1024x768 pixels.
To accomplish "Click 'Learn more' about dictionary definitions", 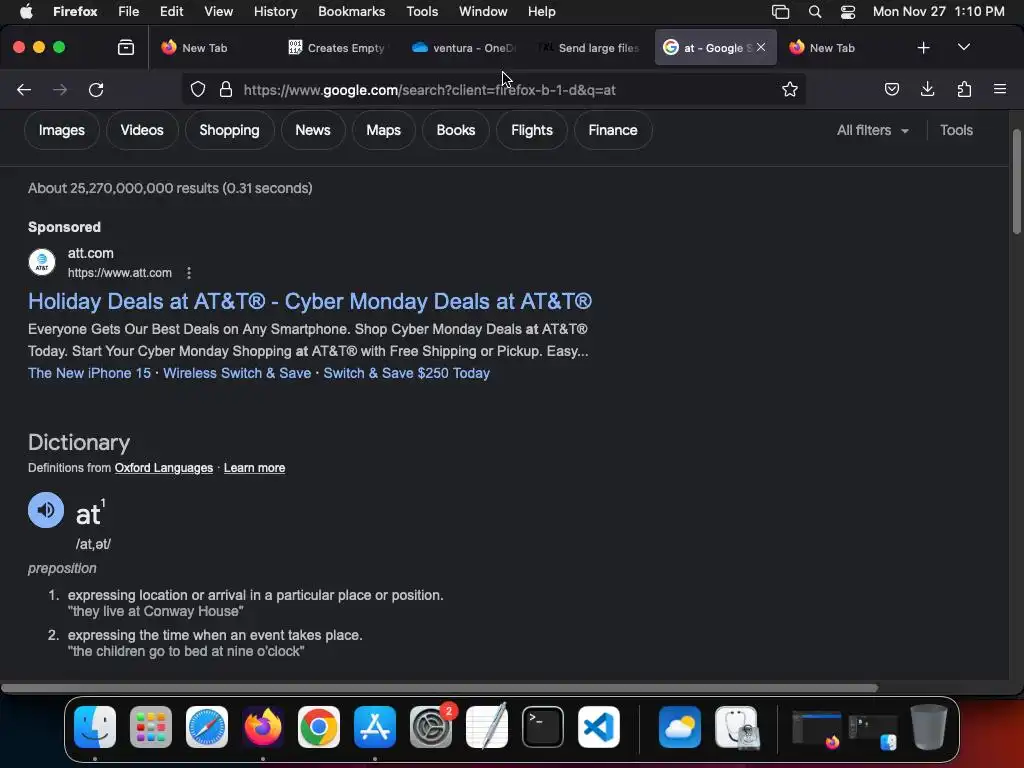I will (x=254, y=468).
